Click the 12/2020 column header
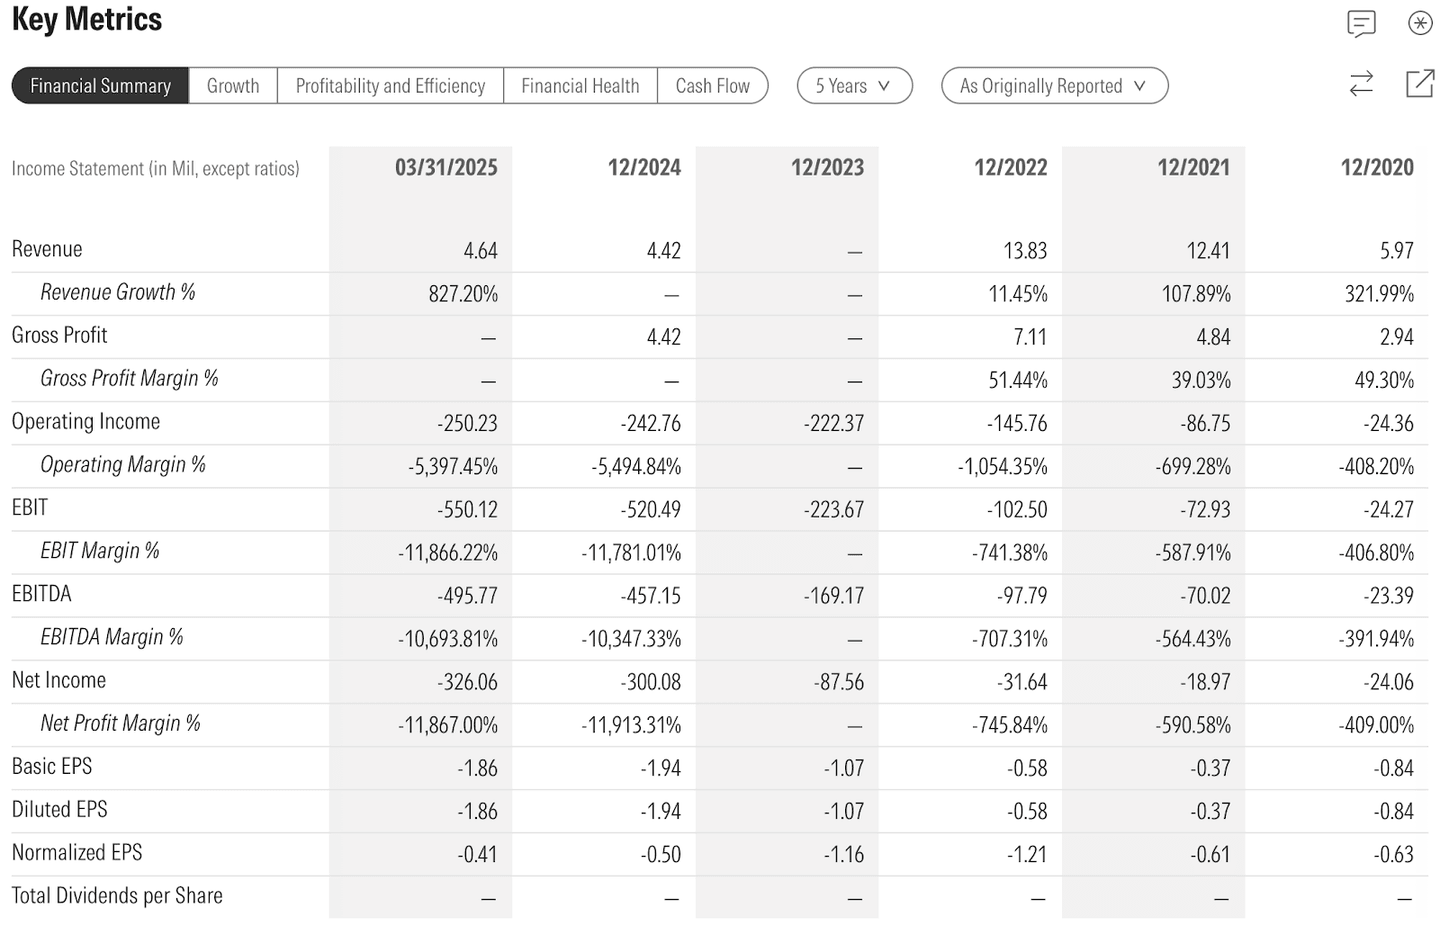The width and height of the screenshot is (1440, 934). (x=1377, y=168)
